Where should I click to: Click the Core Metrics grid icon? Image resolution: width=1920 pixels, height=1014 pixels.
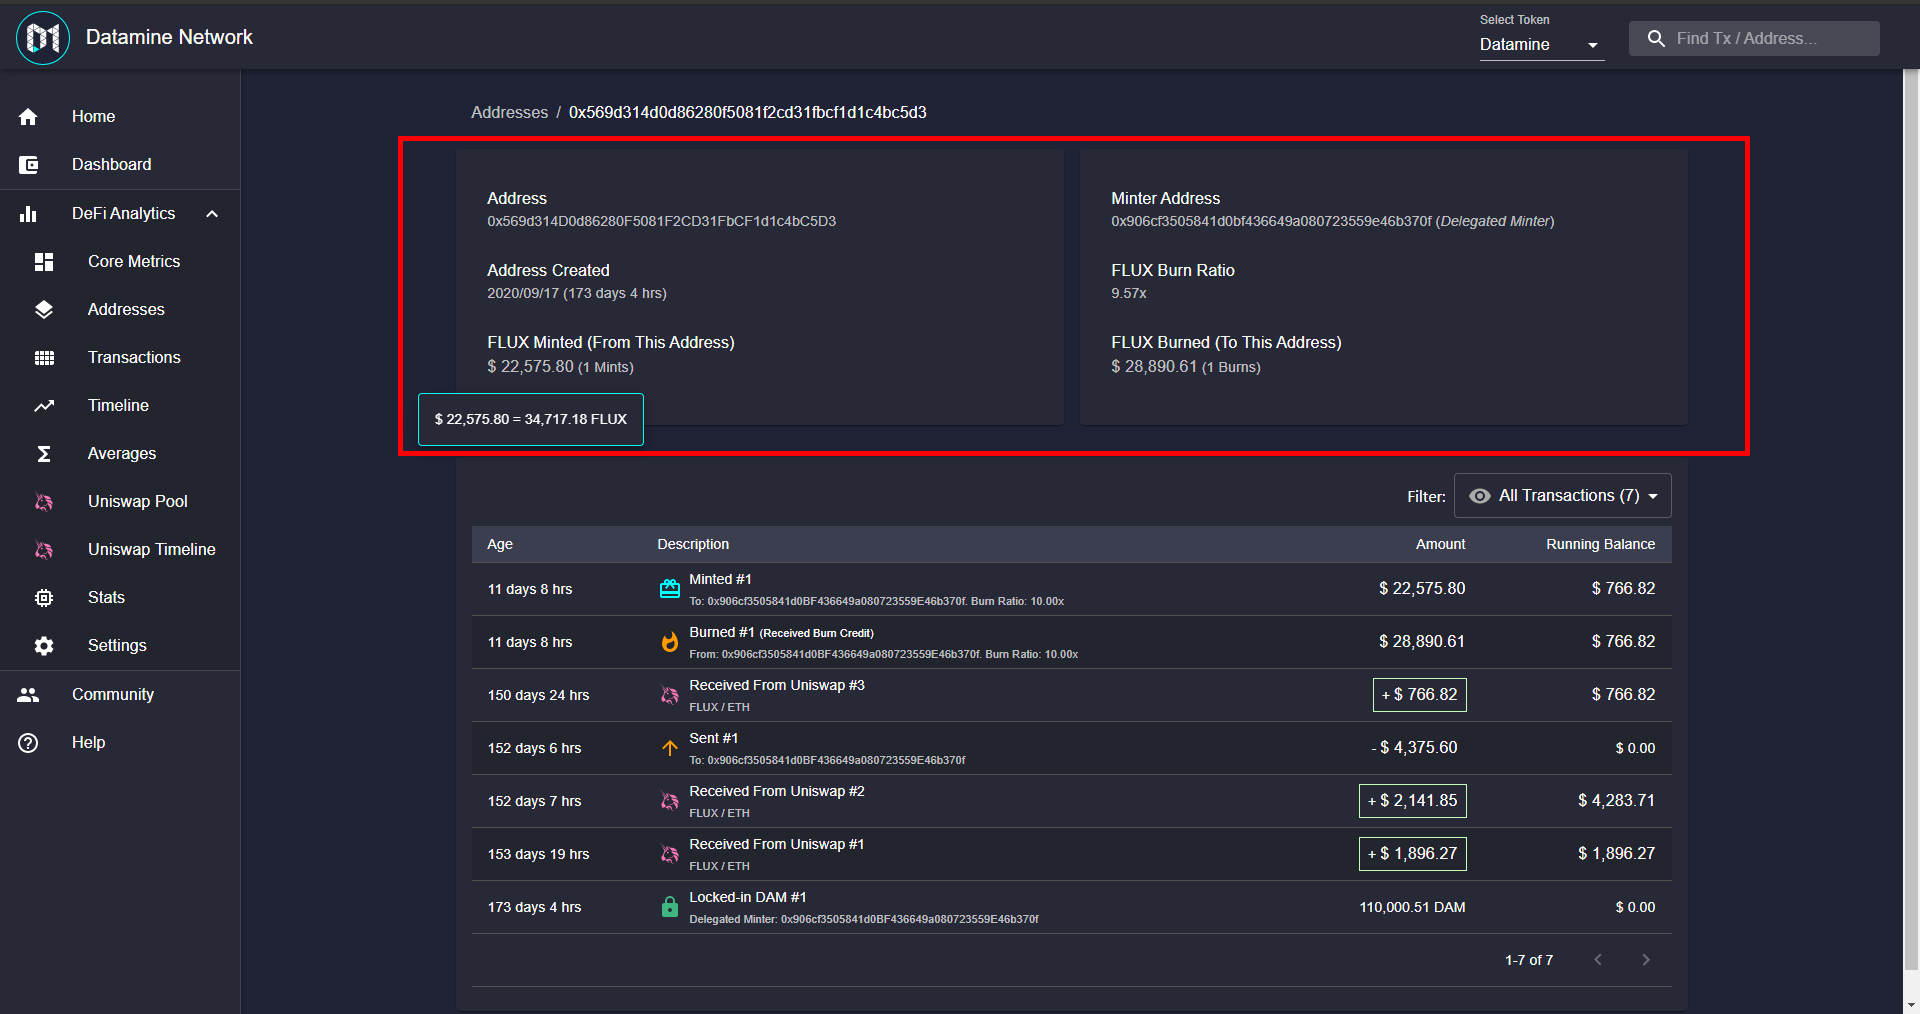[44, 262]
